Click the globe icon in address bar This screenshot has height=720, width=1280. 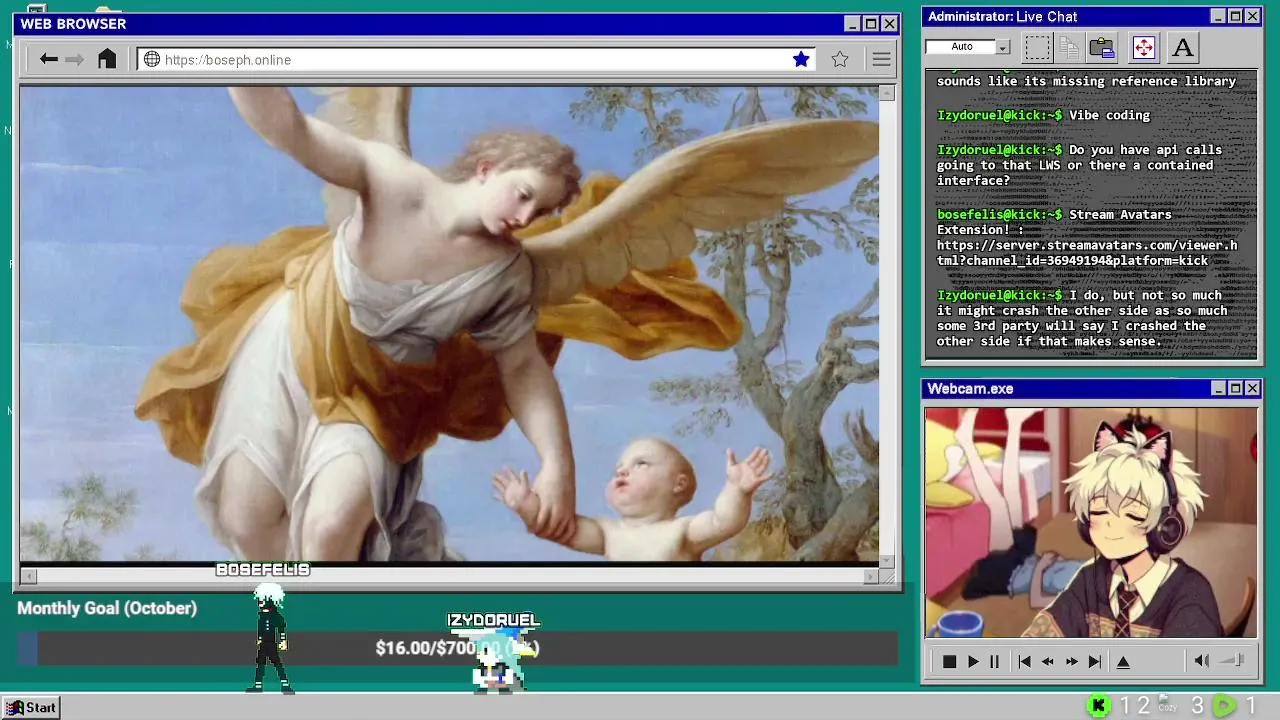point(152,59)
